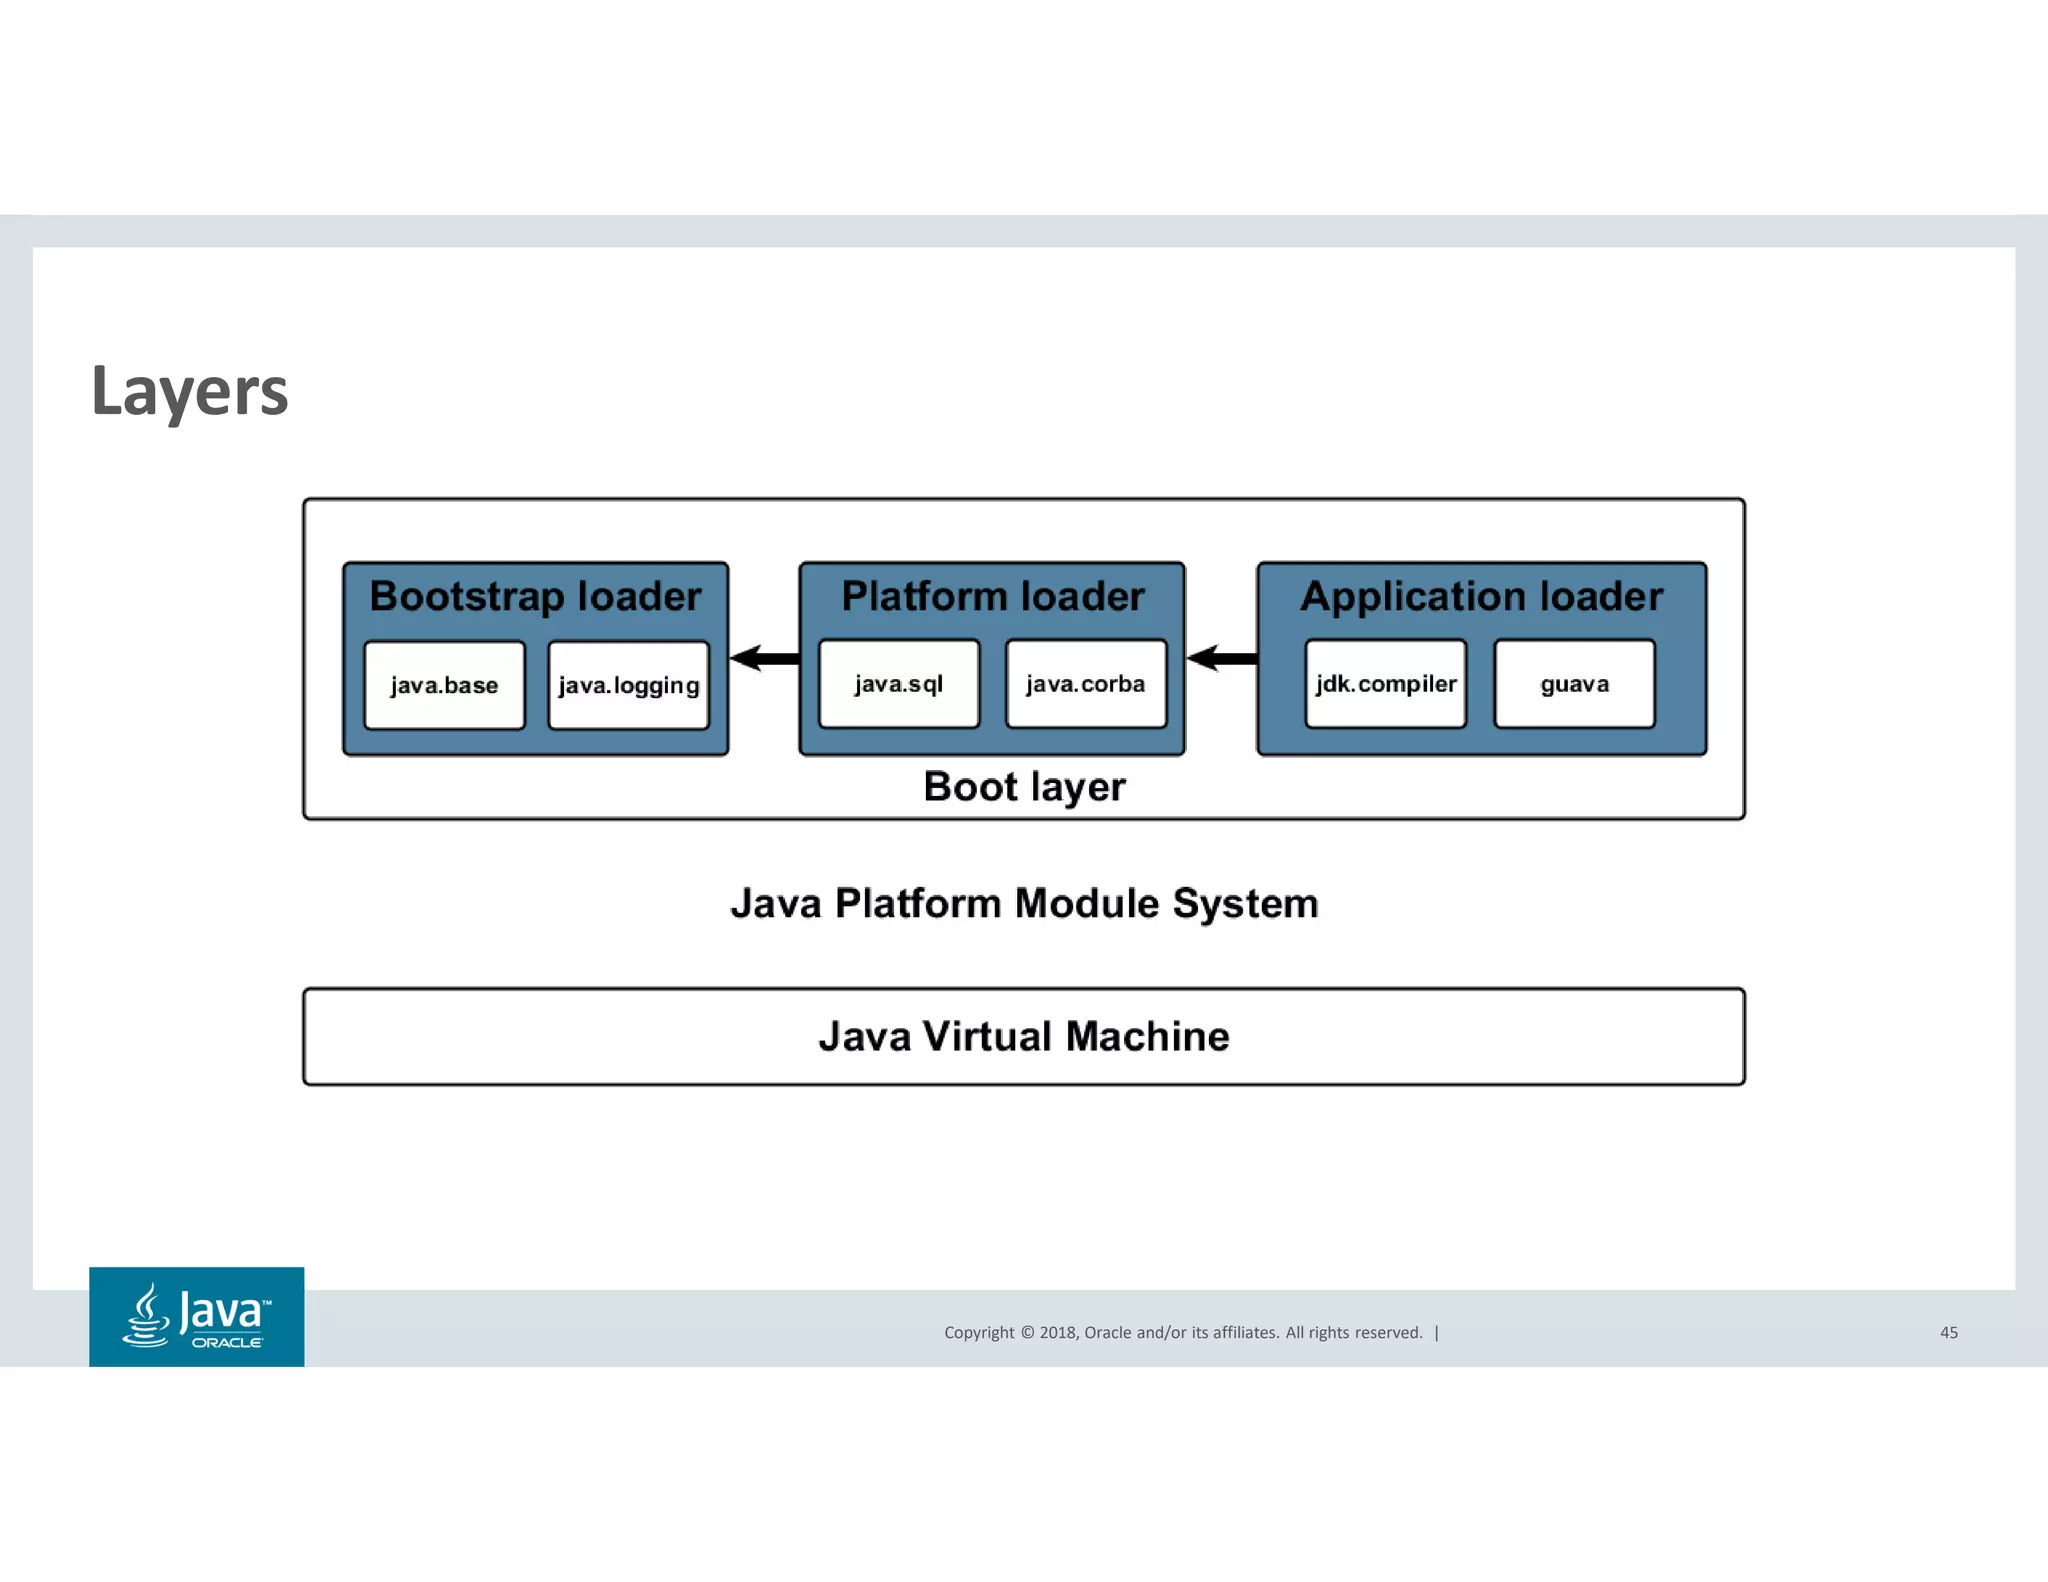The width and height of the screenshot is (2048, 1582).
Task: Click the Bootstrap loader heading
Action: point(535,596)
